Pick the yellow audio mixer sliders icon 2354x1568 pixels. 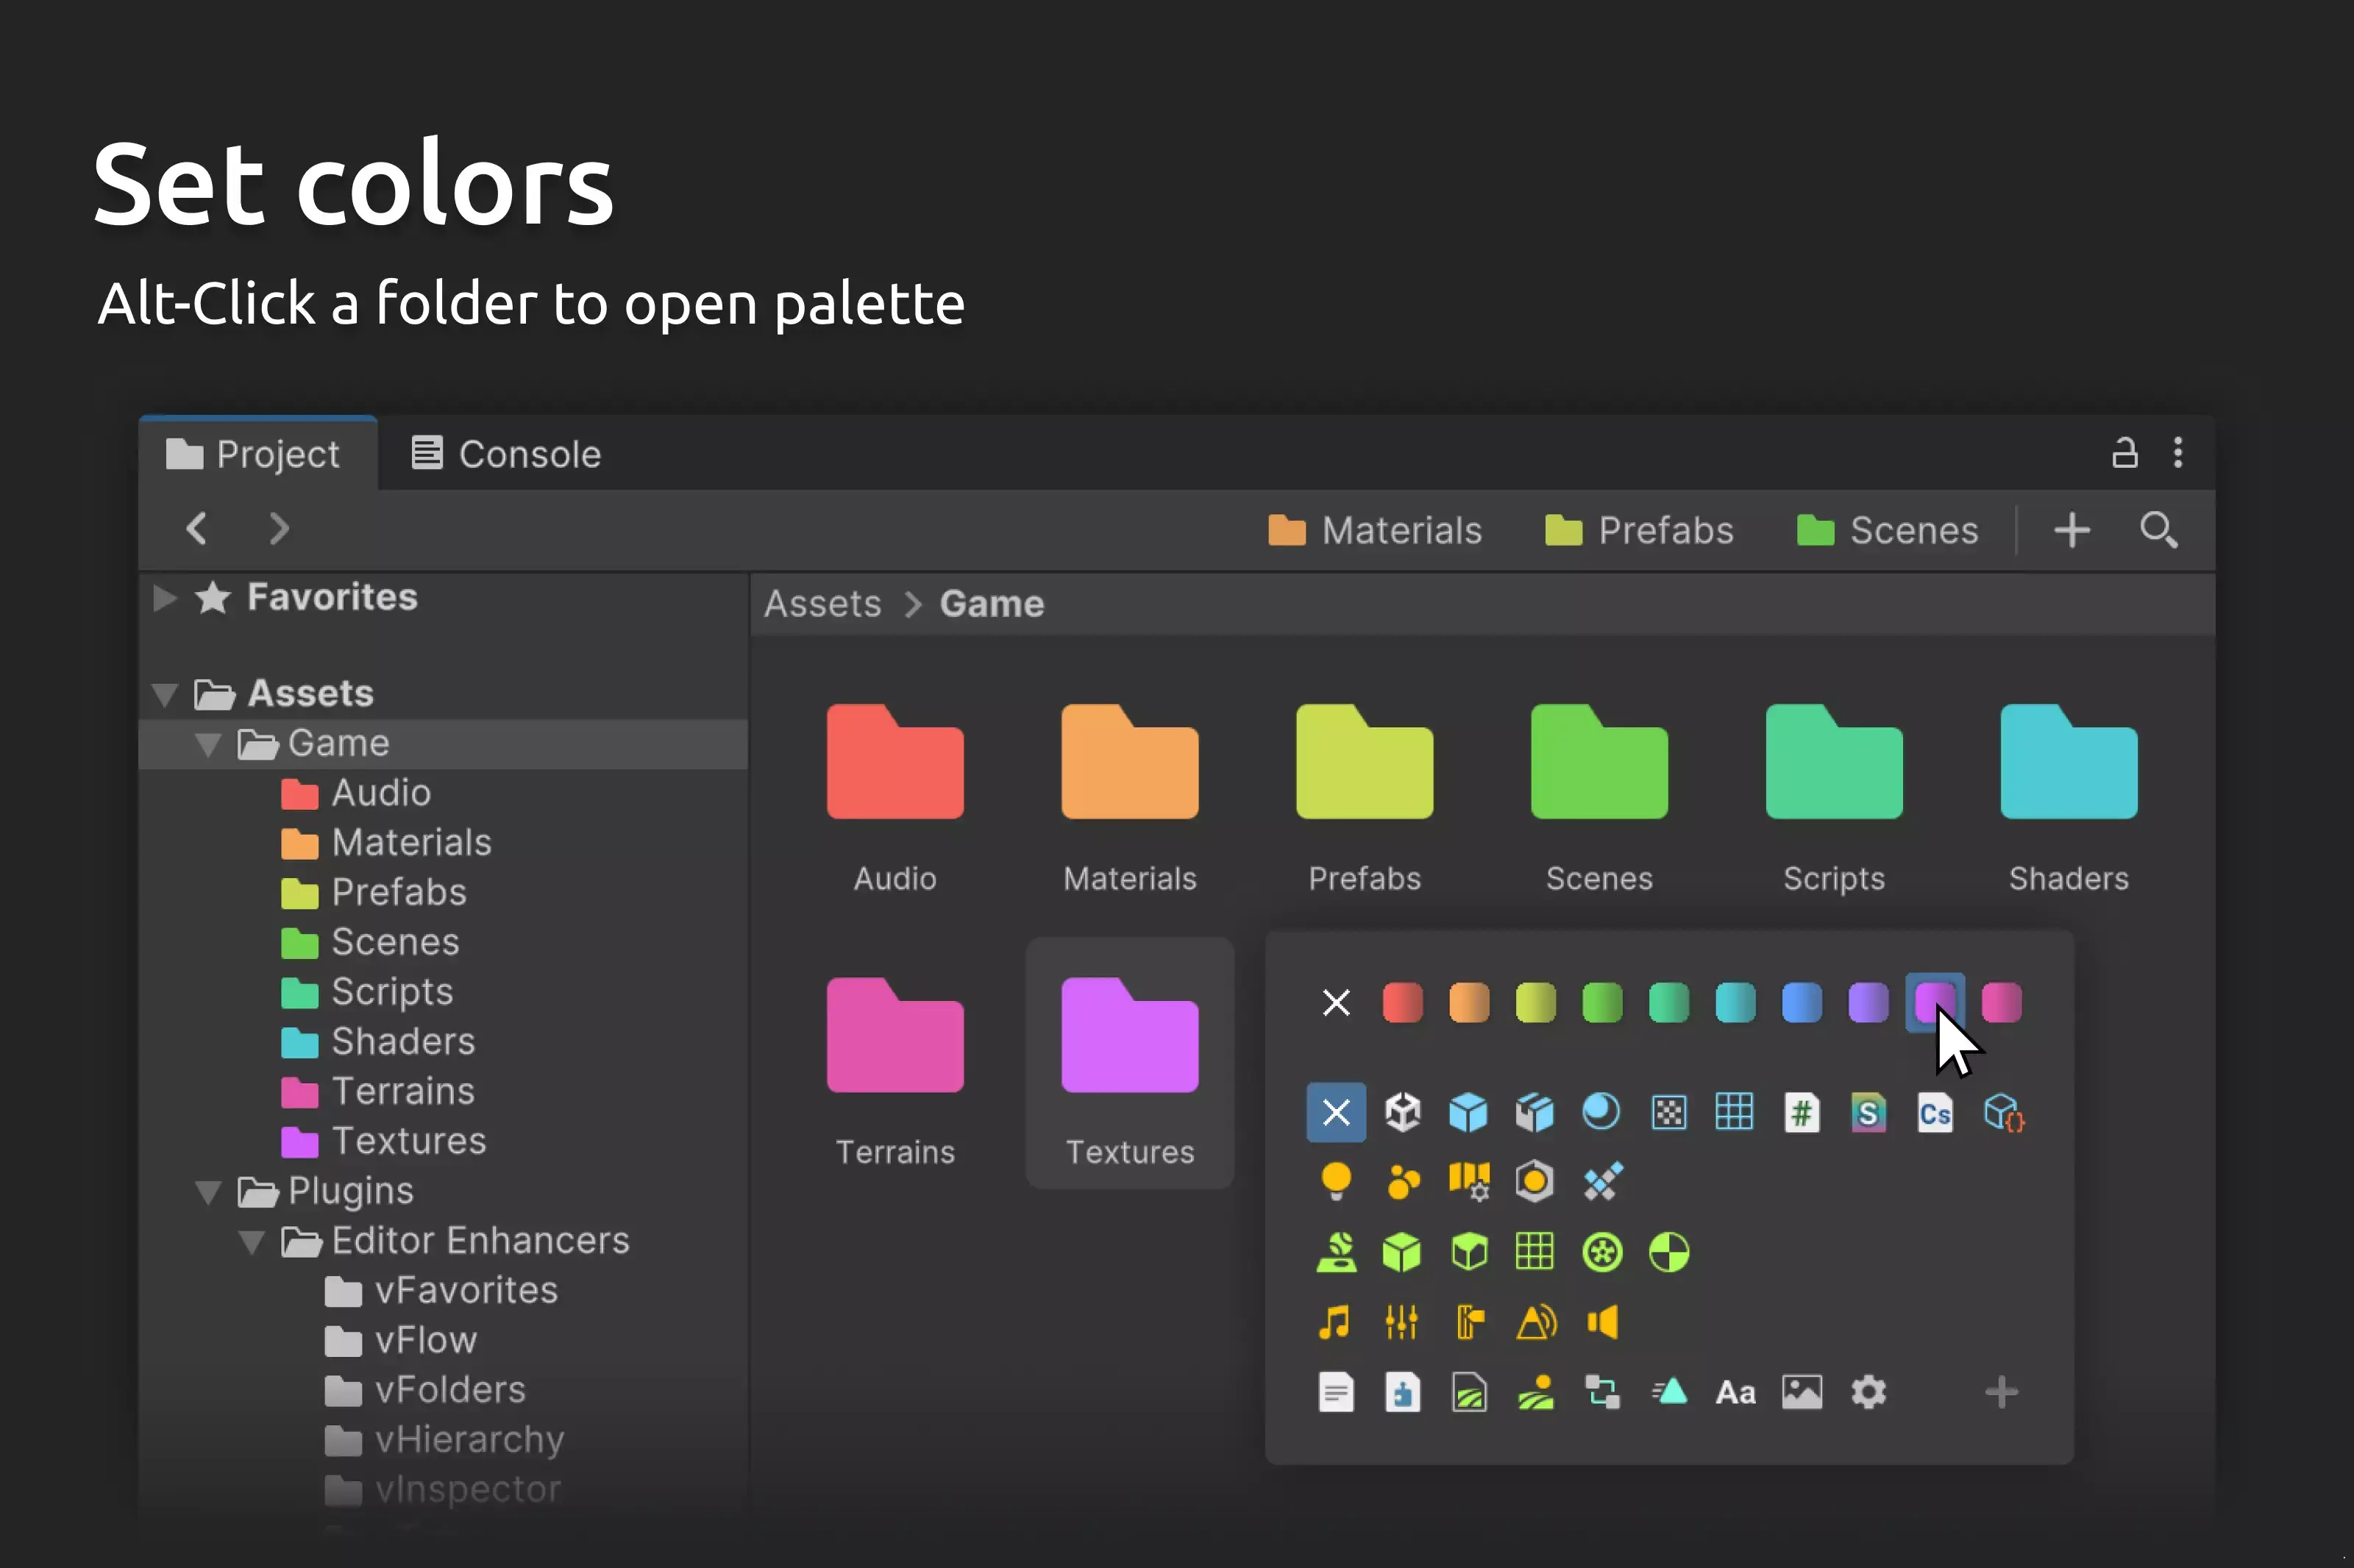[x=1402, y=1322]
